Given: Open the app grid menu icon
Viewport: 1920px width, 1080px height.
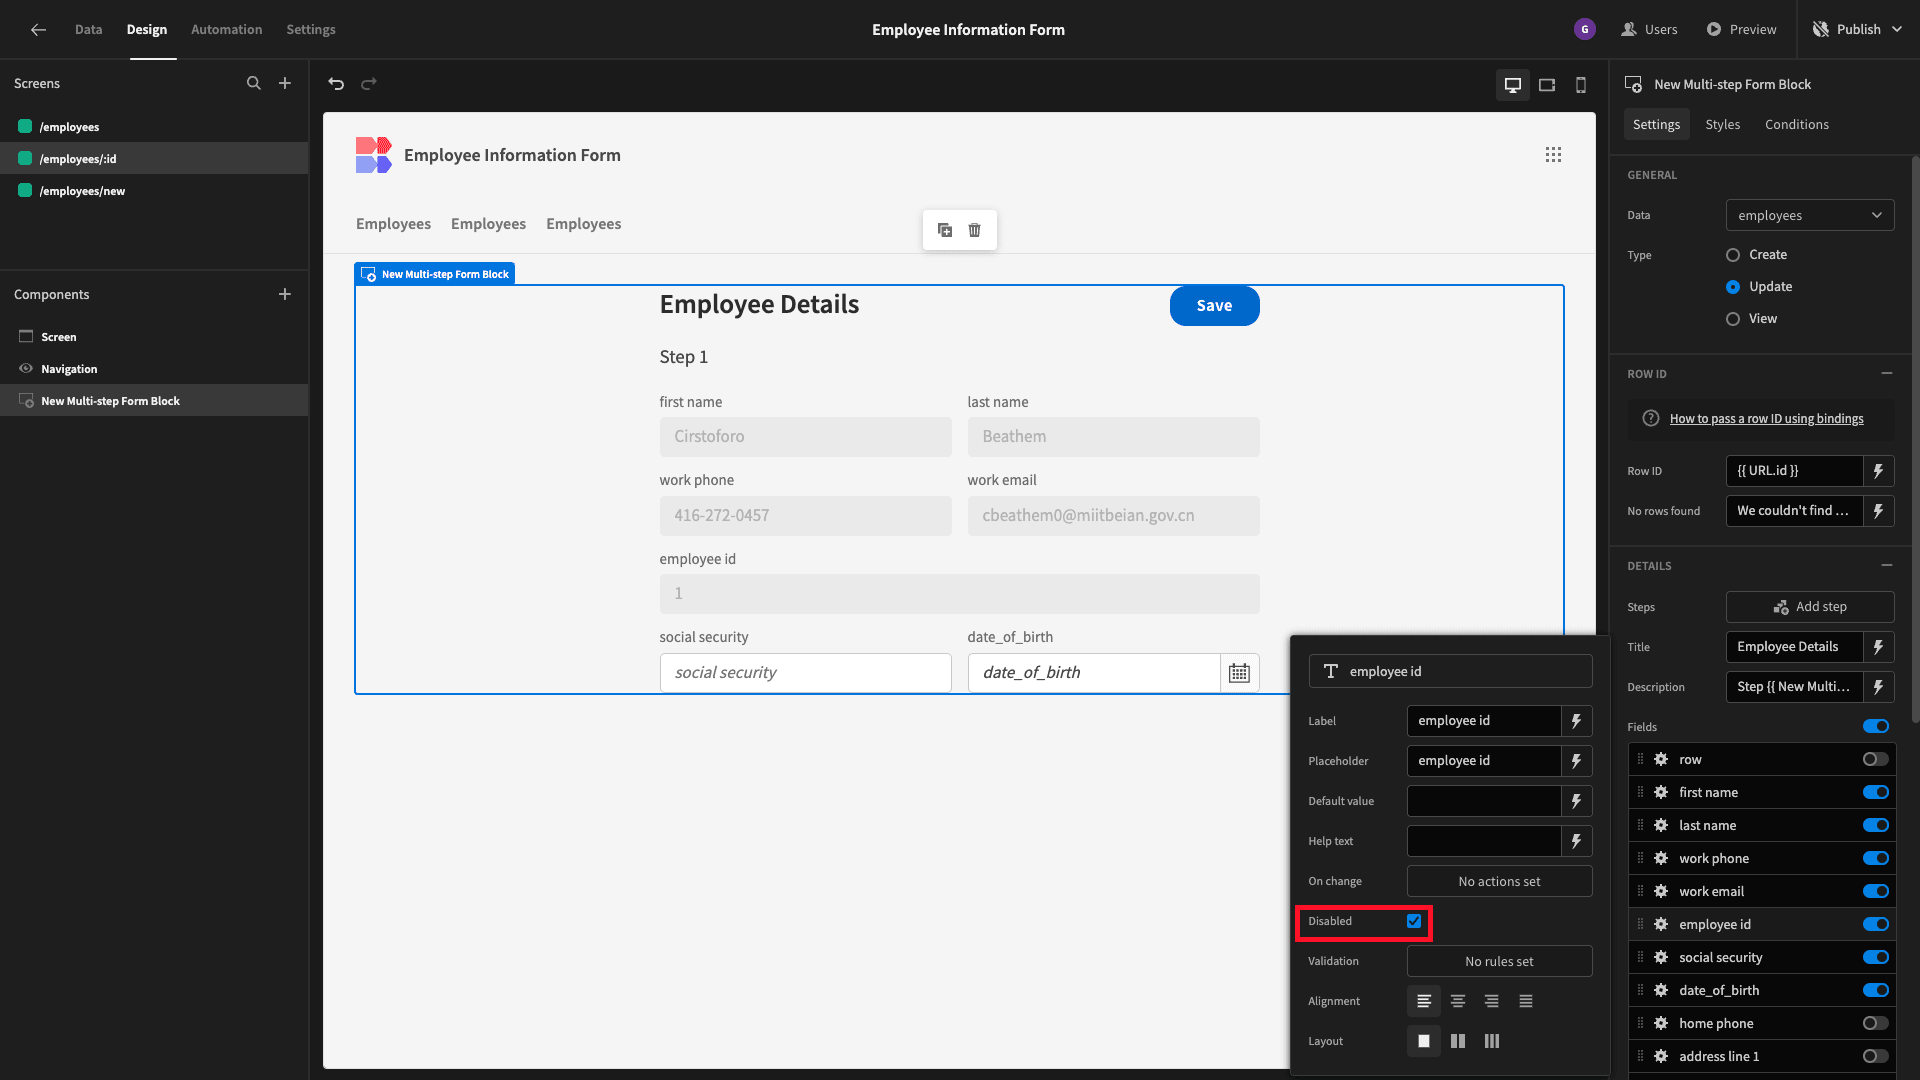Looking at the screenshot, I should pyautogui.click(x=1553, y=155).
